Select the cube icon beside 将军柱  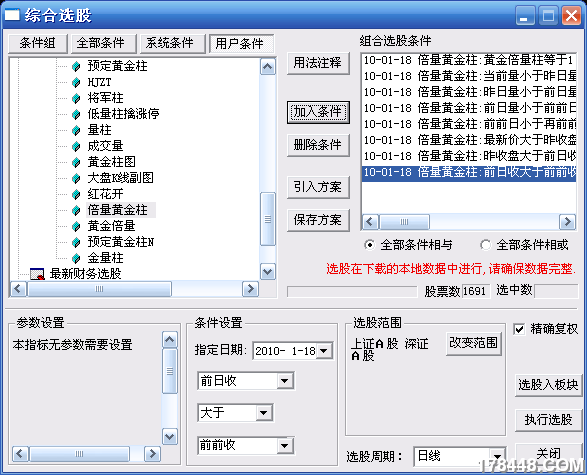pos(76,98)
